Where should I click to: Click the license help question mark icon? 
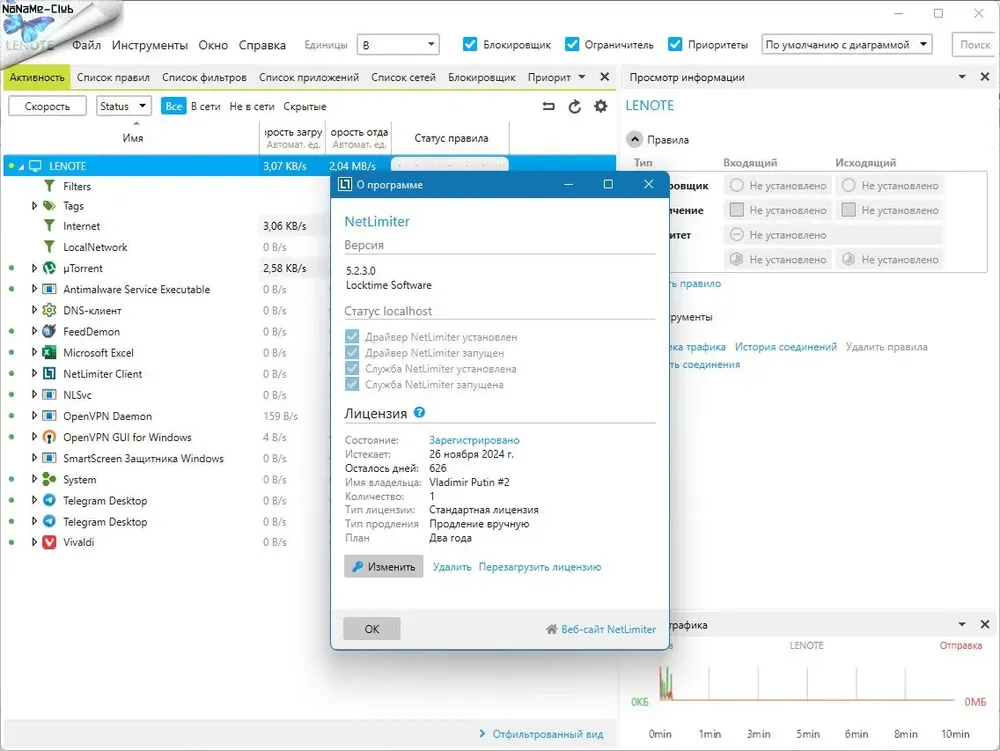click(x=419, y=412)
